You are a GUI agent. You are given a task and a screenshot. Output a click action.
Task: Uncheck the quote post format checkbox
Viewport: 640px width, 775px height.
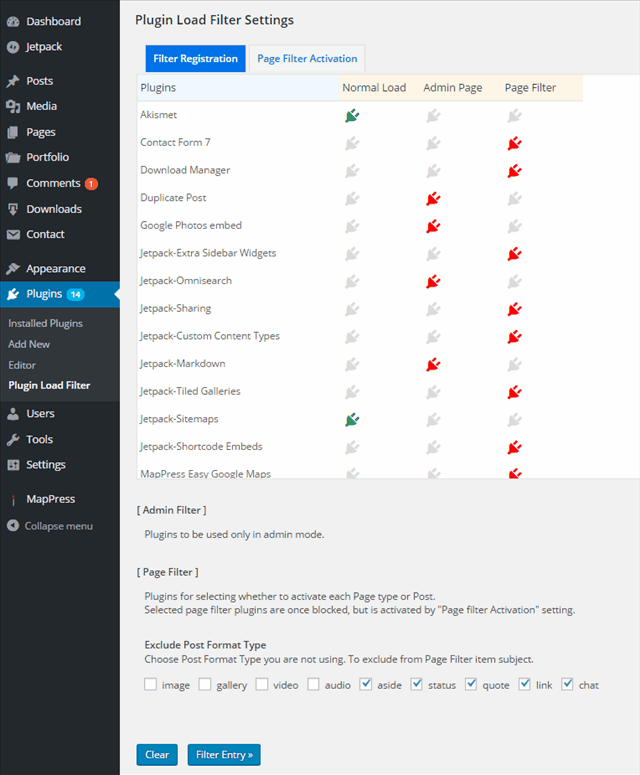[471, 684]
